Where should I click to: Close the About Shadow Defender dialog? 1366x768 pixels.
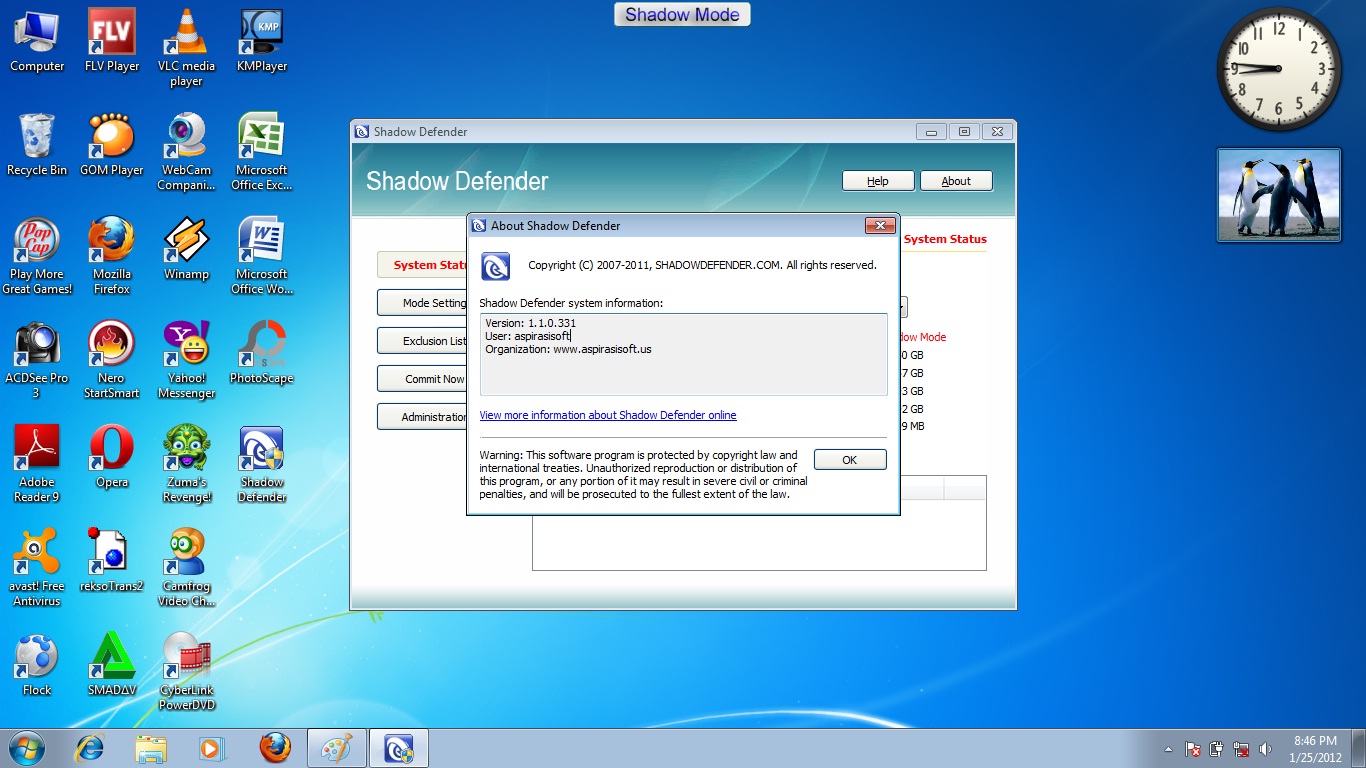coord(879,226)
